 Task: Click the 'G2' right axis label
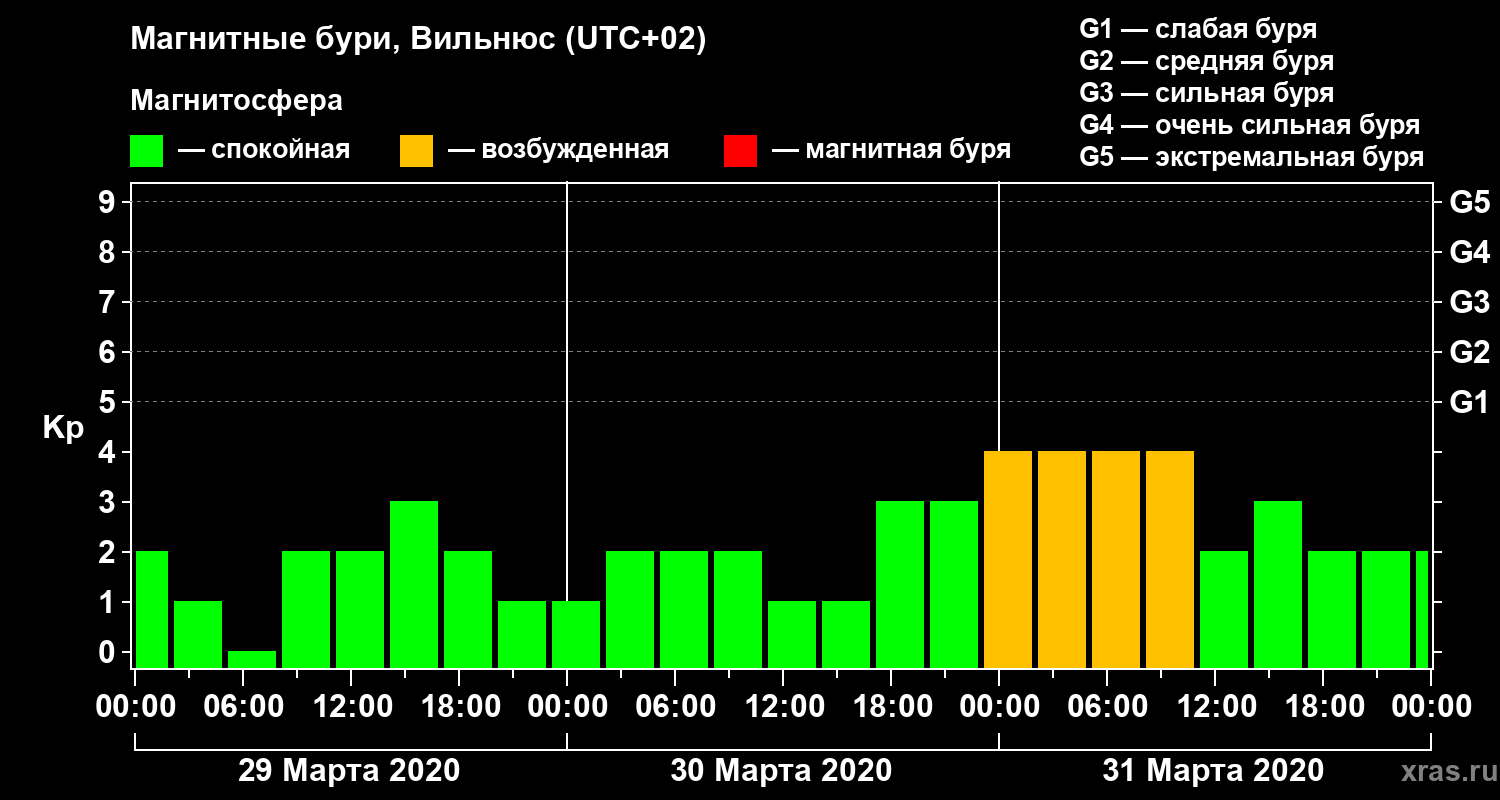tap(1469, 352)
